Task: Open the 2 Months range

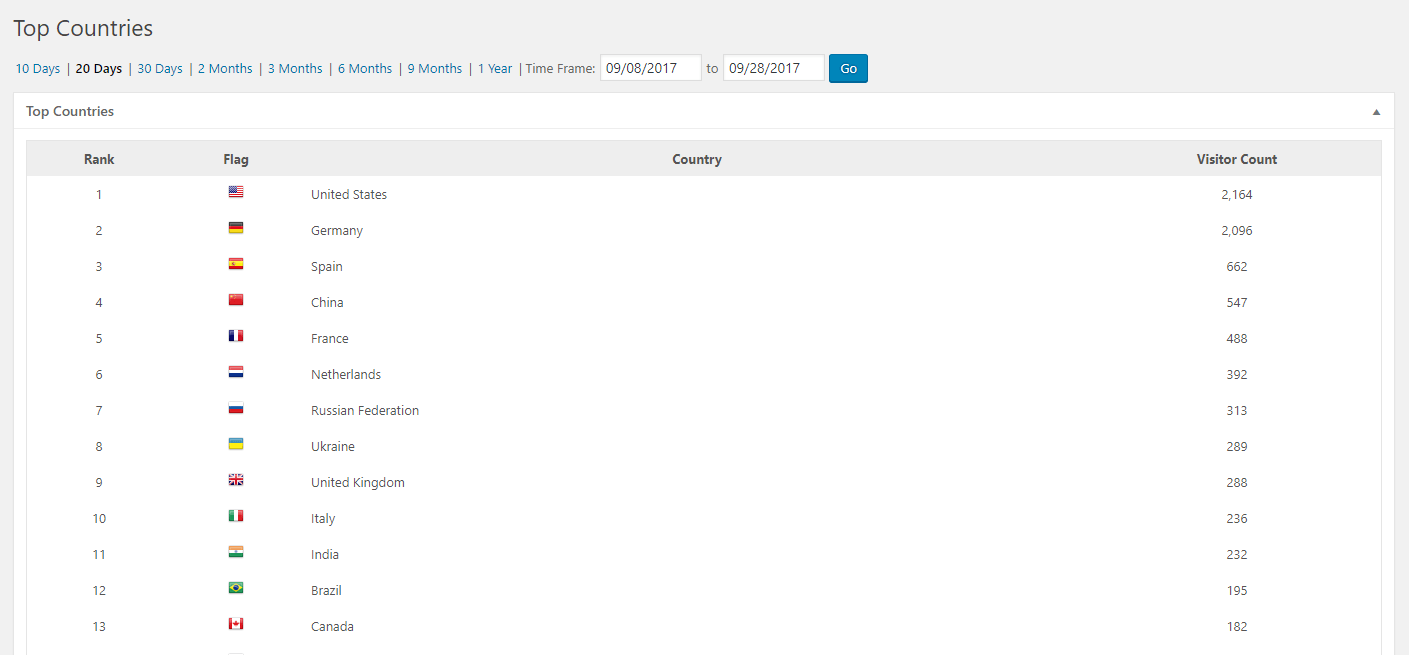Action: (225, 69)
